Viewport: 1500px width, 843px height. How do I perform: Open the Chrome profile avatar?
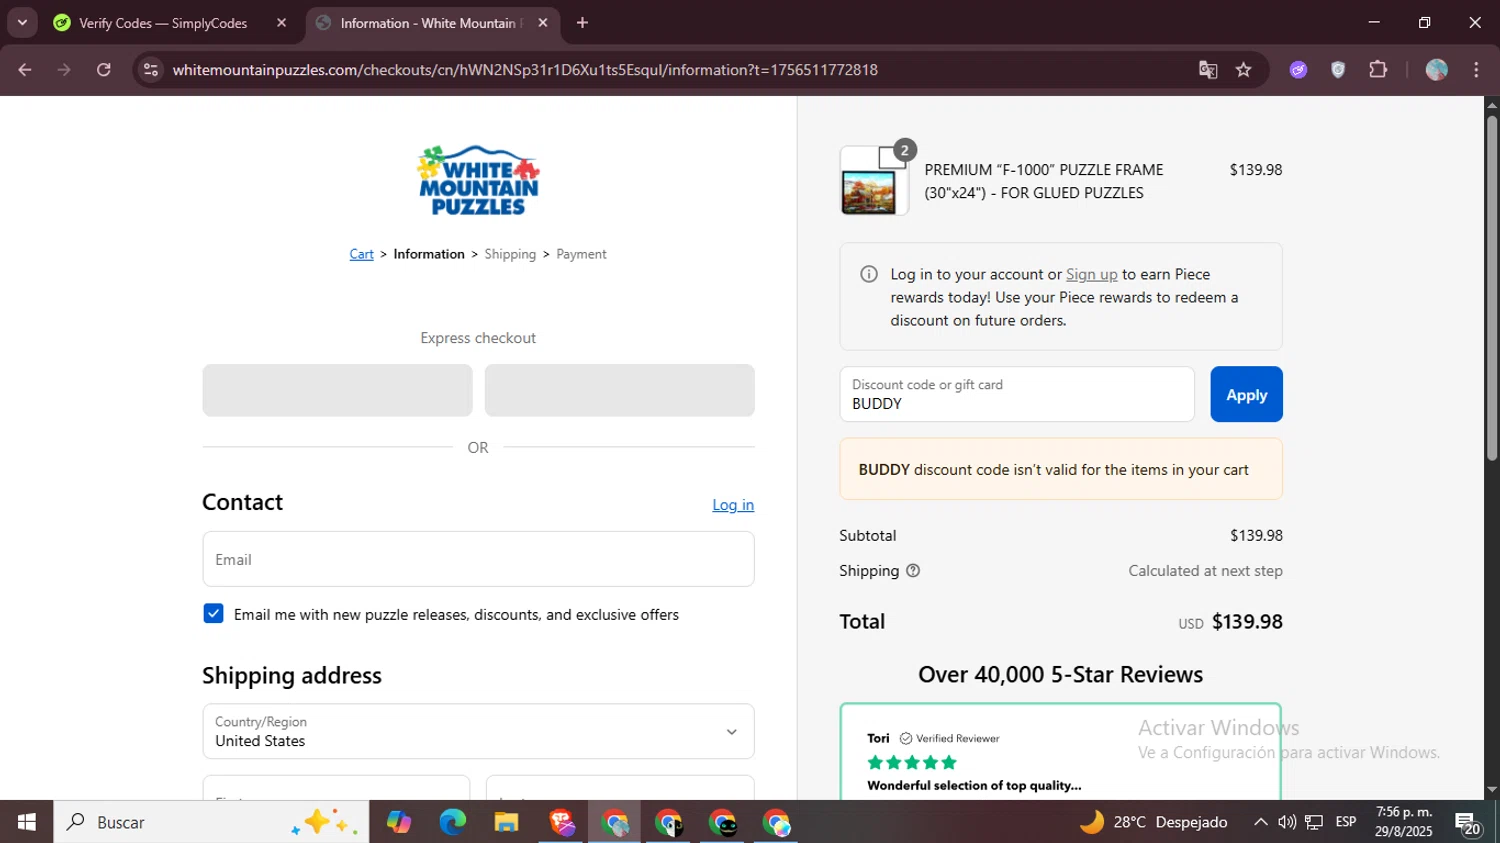(x=1437, y=70)
